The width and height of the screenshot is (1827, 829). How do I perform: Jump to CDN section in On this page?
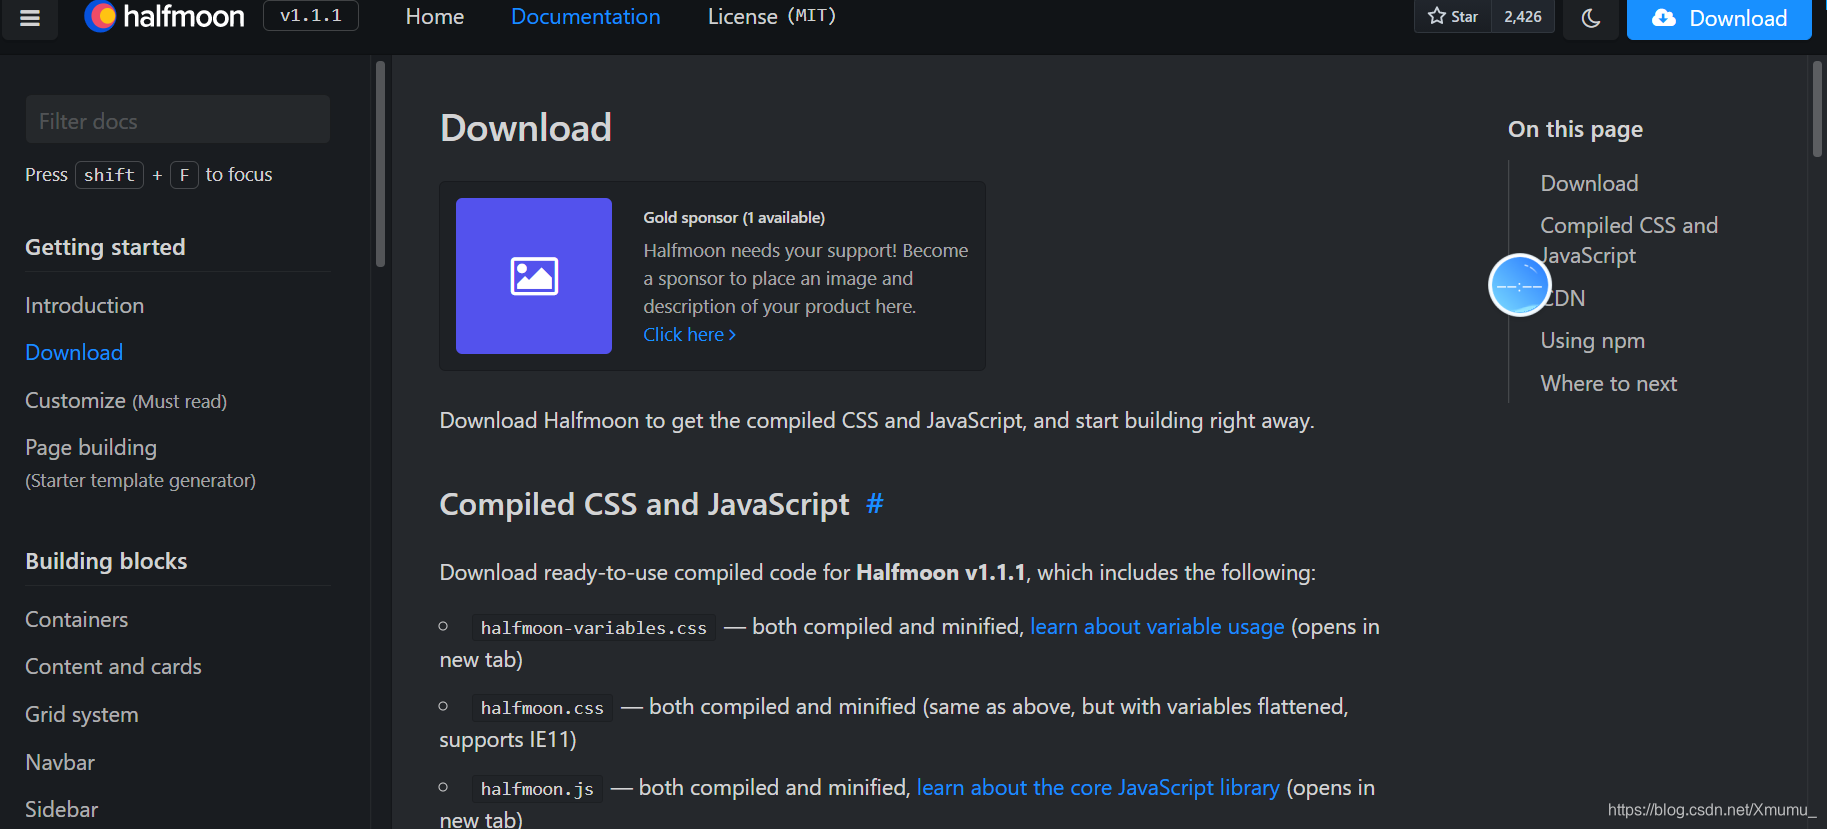coord(1564,298)
